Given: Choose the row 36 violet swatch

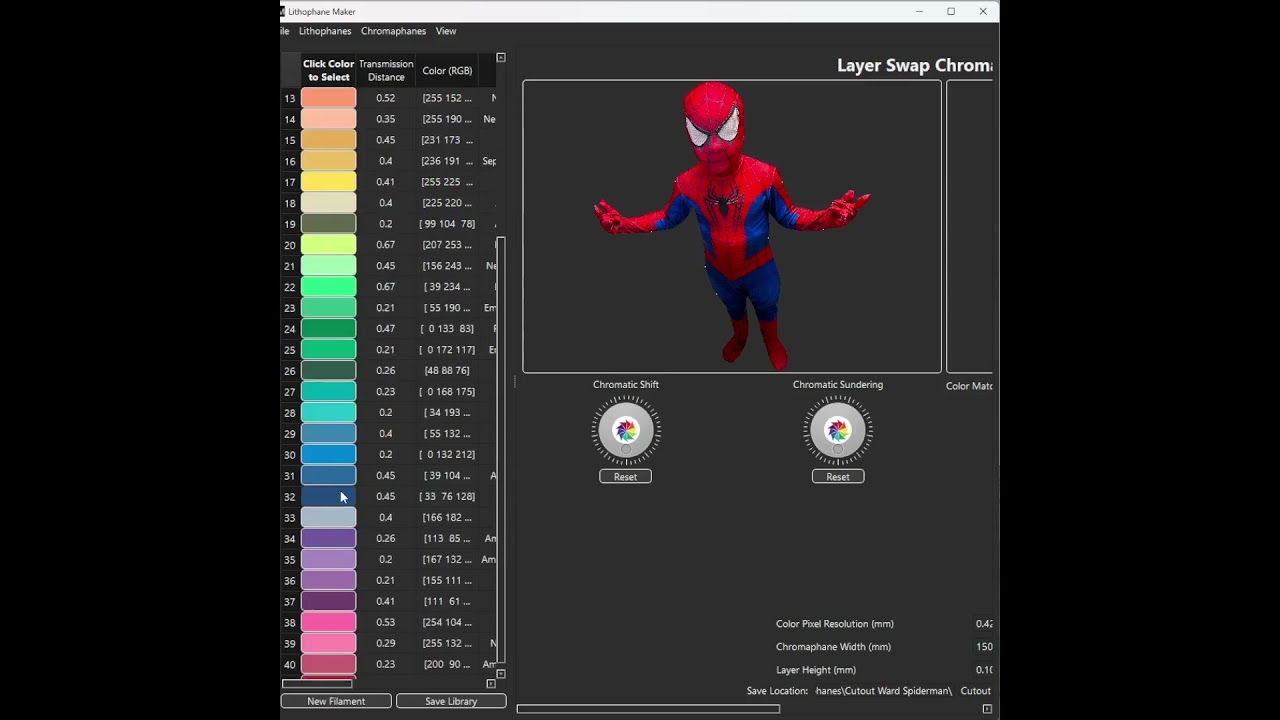Looking at the screenshot, I should click(328, 581).
